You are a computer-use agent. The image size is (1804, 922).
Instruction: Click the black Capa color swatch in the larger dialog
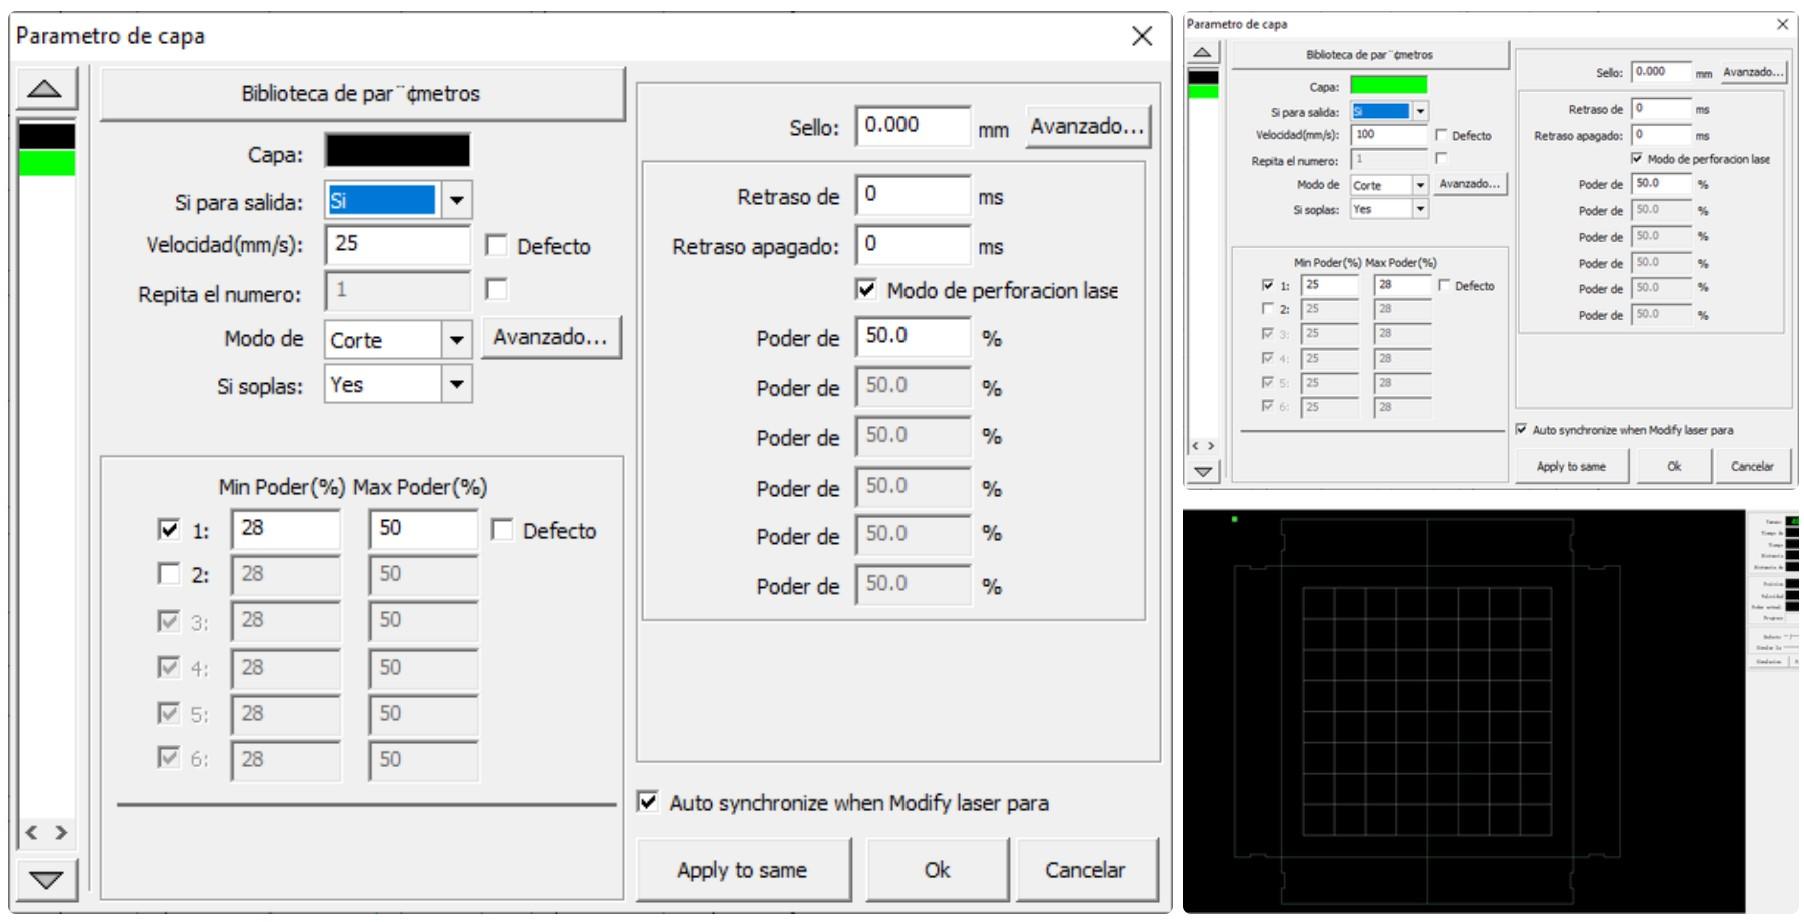click(397, 151)
